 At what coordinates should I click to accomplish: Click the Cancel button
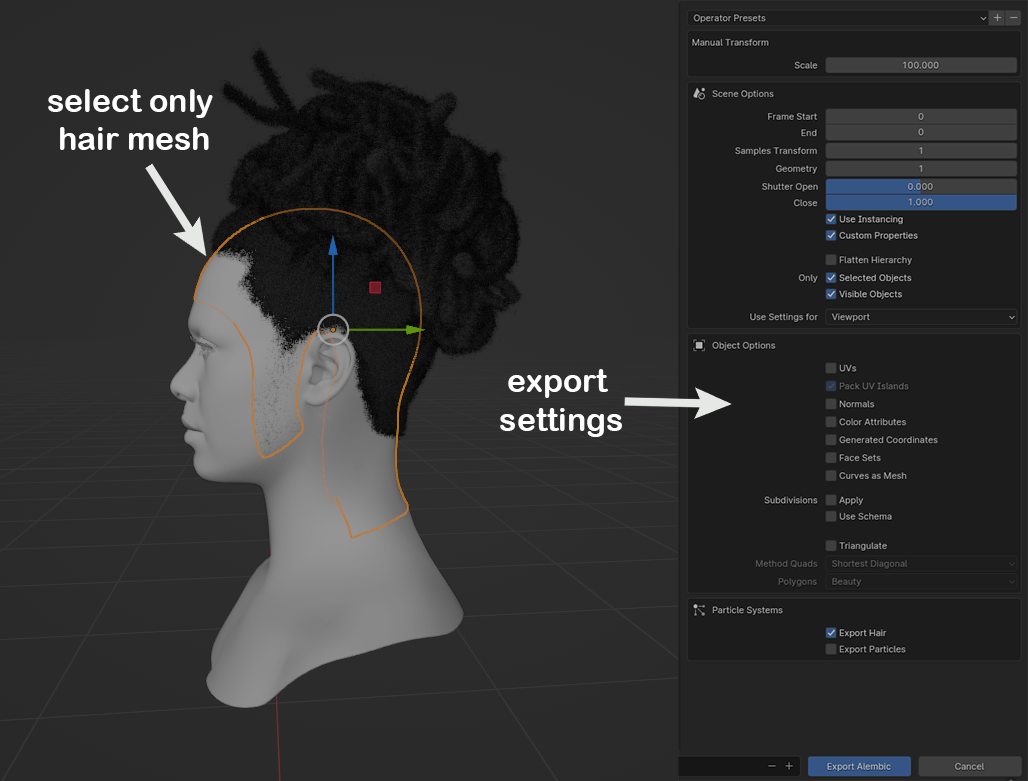click(969, 766)
